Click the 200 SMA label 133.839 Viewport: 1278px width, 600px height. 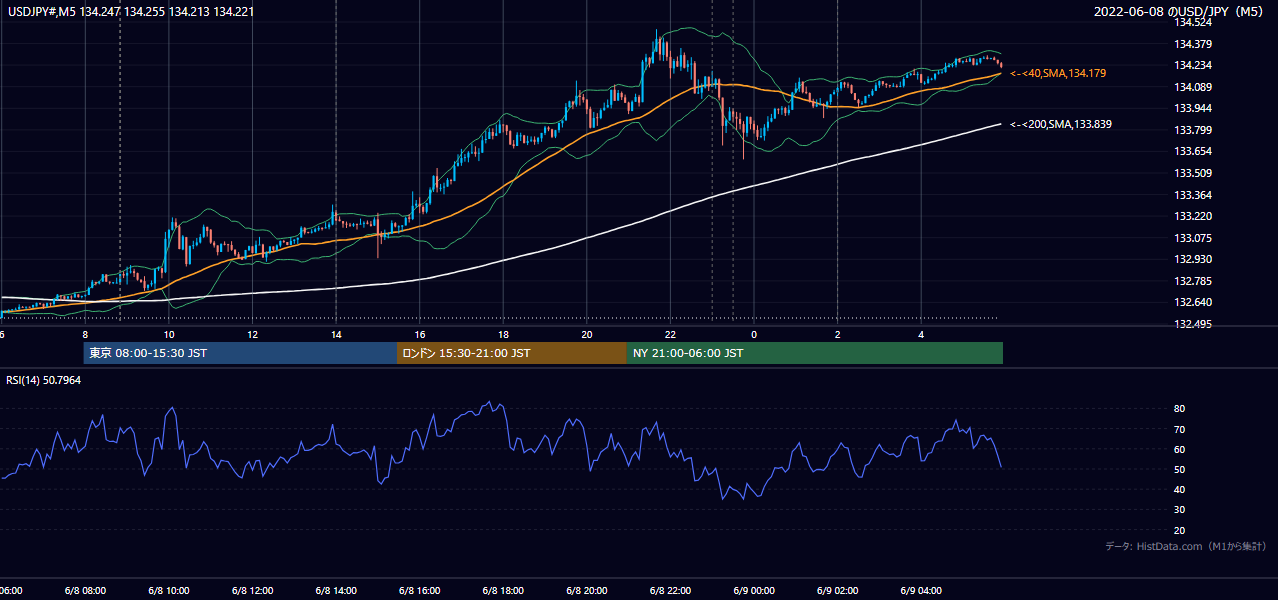tap(1060, 124)
